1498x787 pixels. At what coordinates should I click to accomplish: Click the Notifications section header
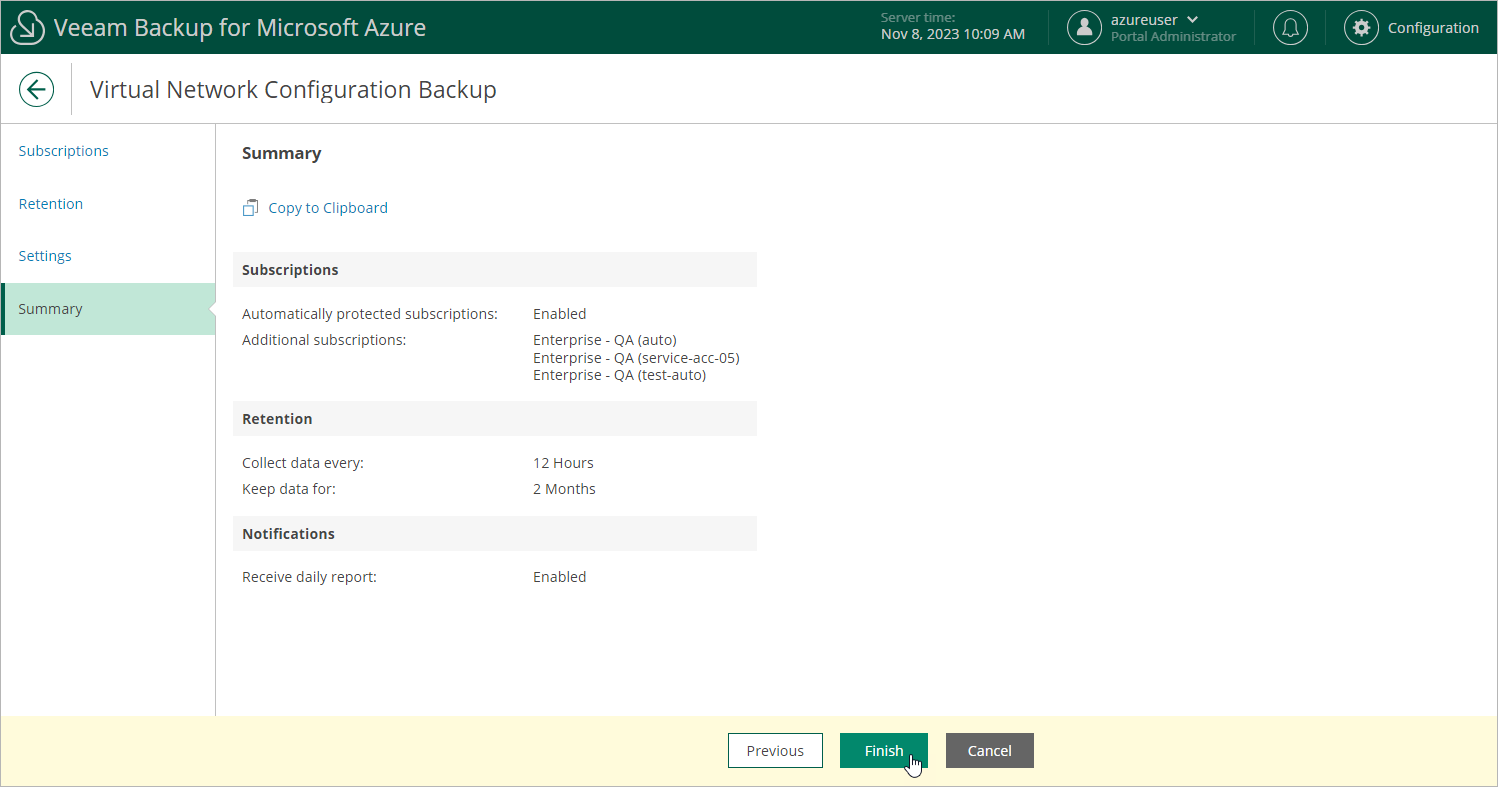click(x=288, y=534)
